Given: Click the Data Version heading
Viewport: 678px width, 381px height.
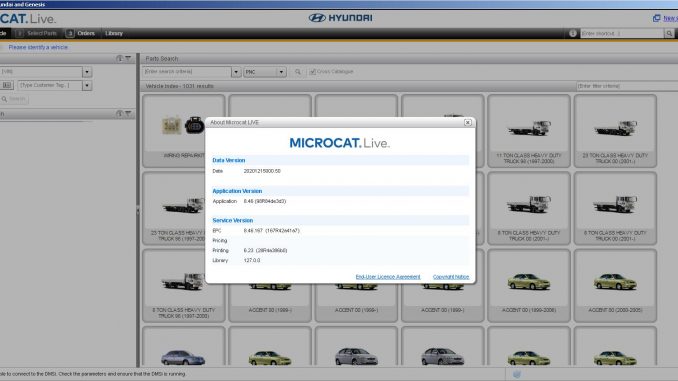Looking at the screenshot, I should coord(229,160).
